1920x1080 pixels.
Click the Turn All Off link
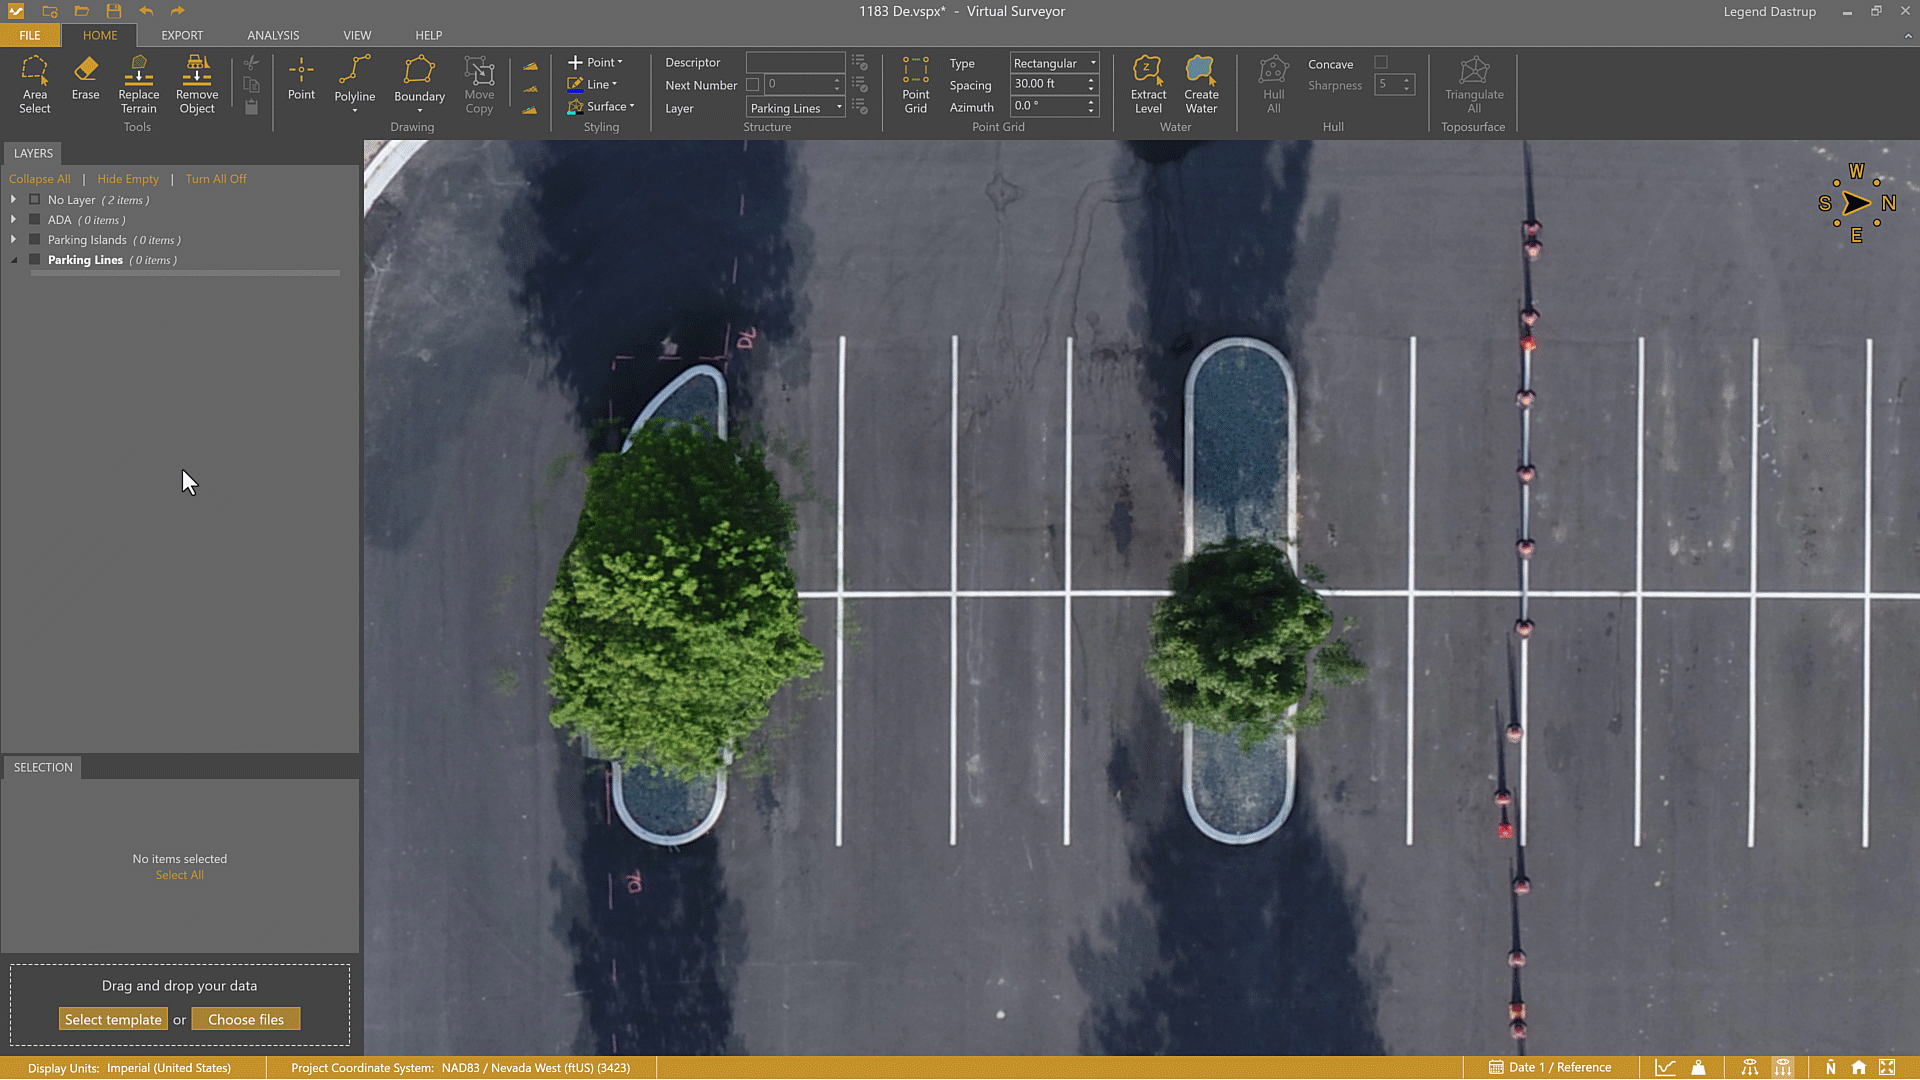[x=215, y=179]
